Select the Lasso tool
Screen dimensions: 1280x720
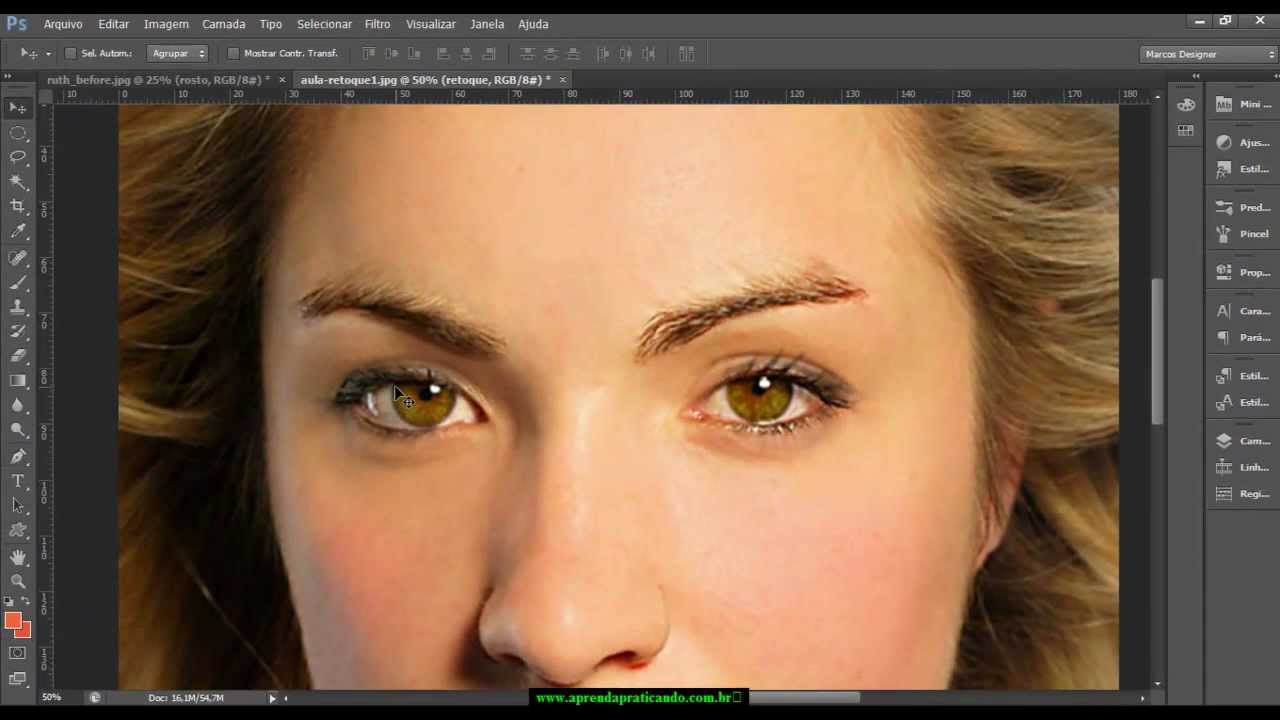click(x=18, y=157)
